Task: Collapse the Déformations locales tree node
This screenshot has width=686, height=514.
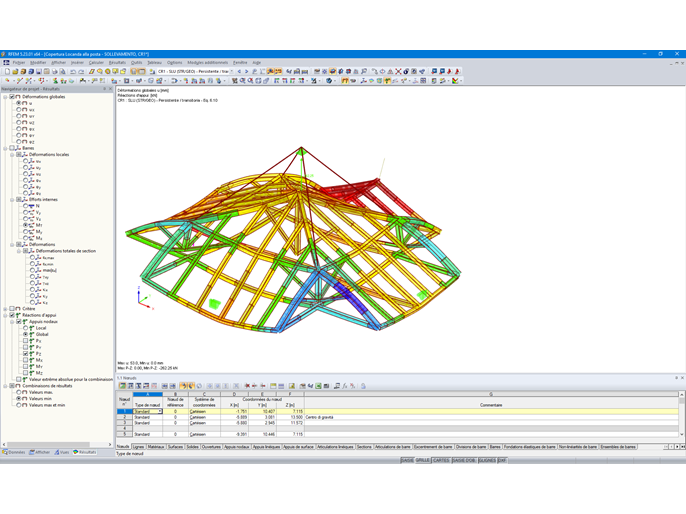Action: (x=12, y=155)
